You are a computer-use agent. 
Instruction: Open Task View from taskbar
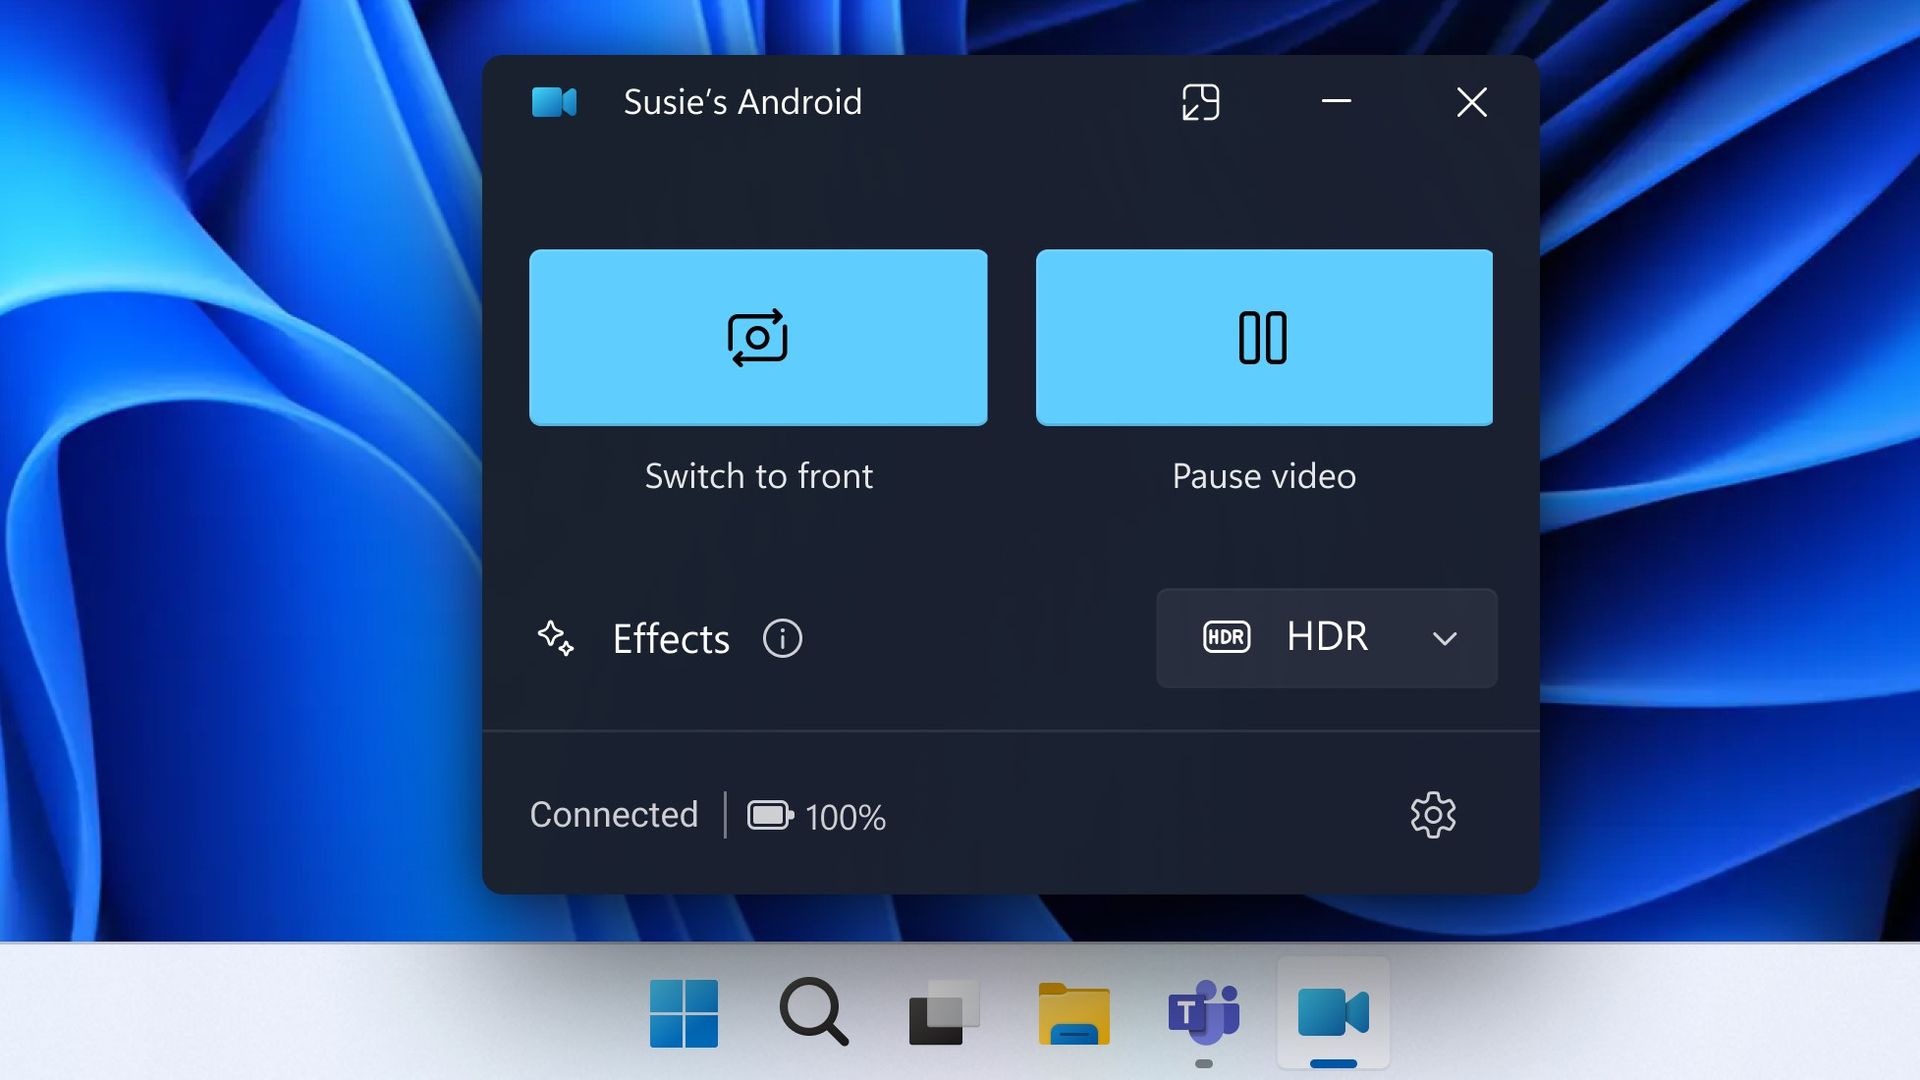[x=943, y=1013]
